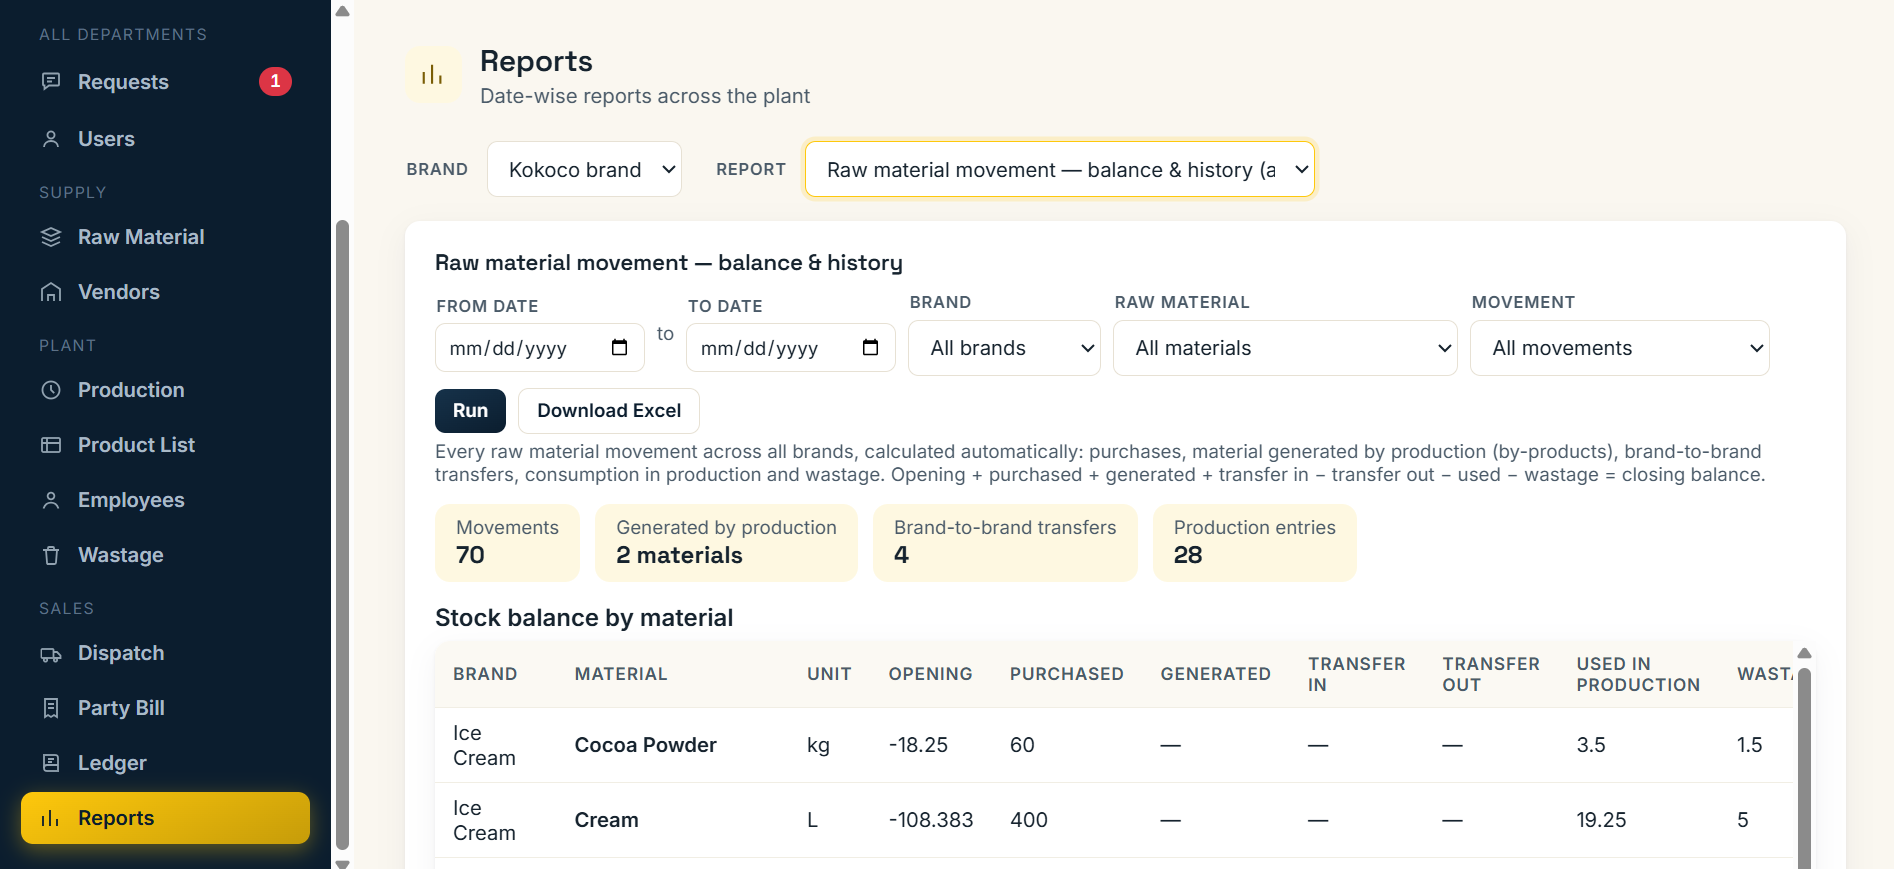Click the sidebar scrollbar up arrow
The width and height of the screenshot is (1894, 869).
coord(342,12)
